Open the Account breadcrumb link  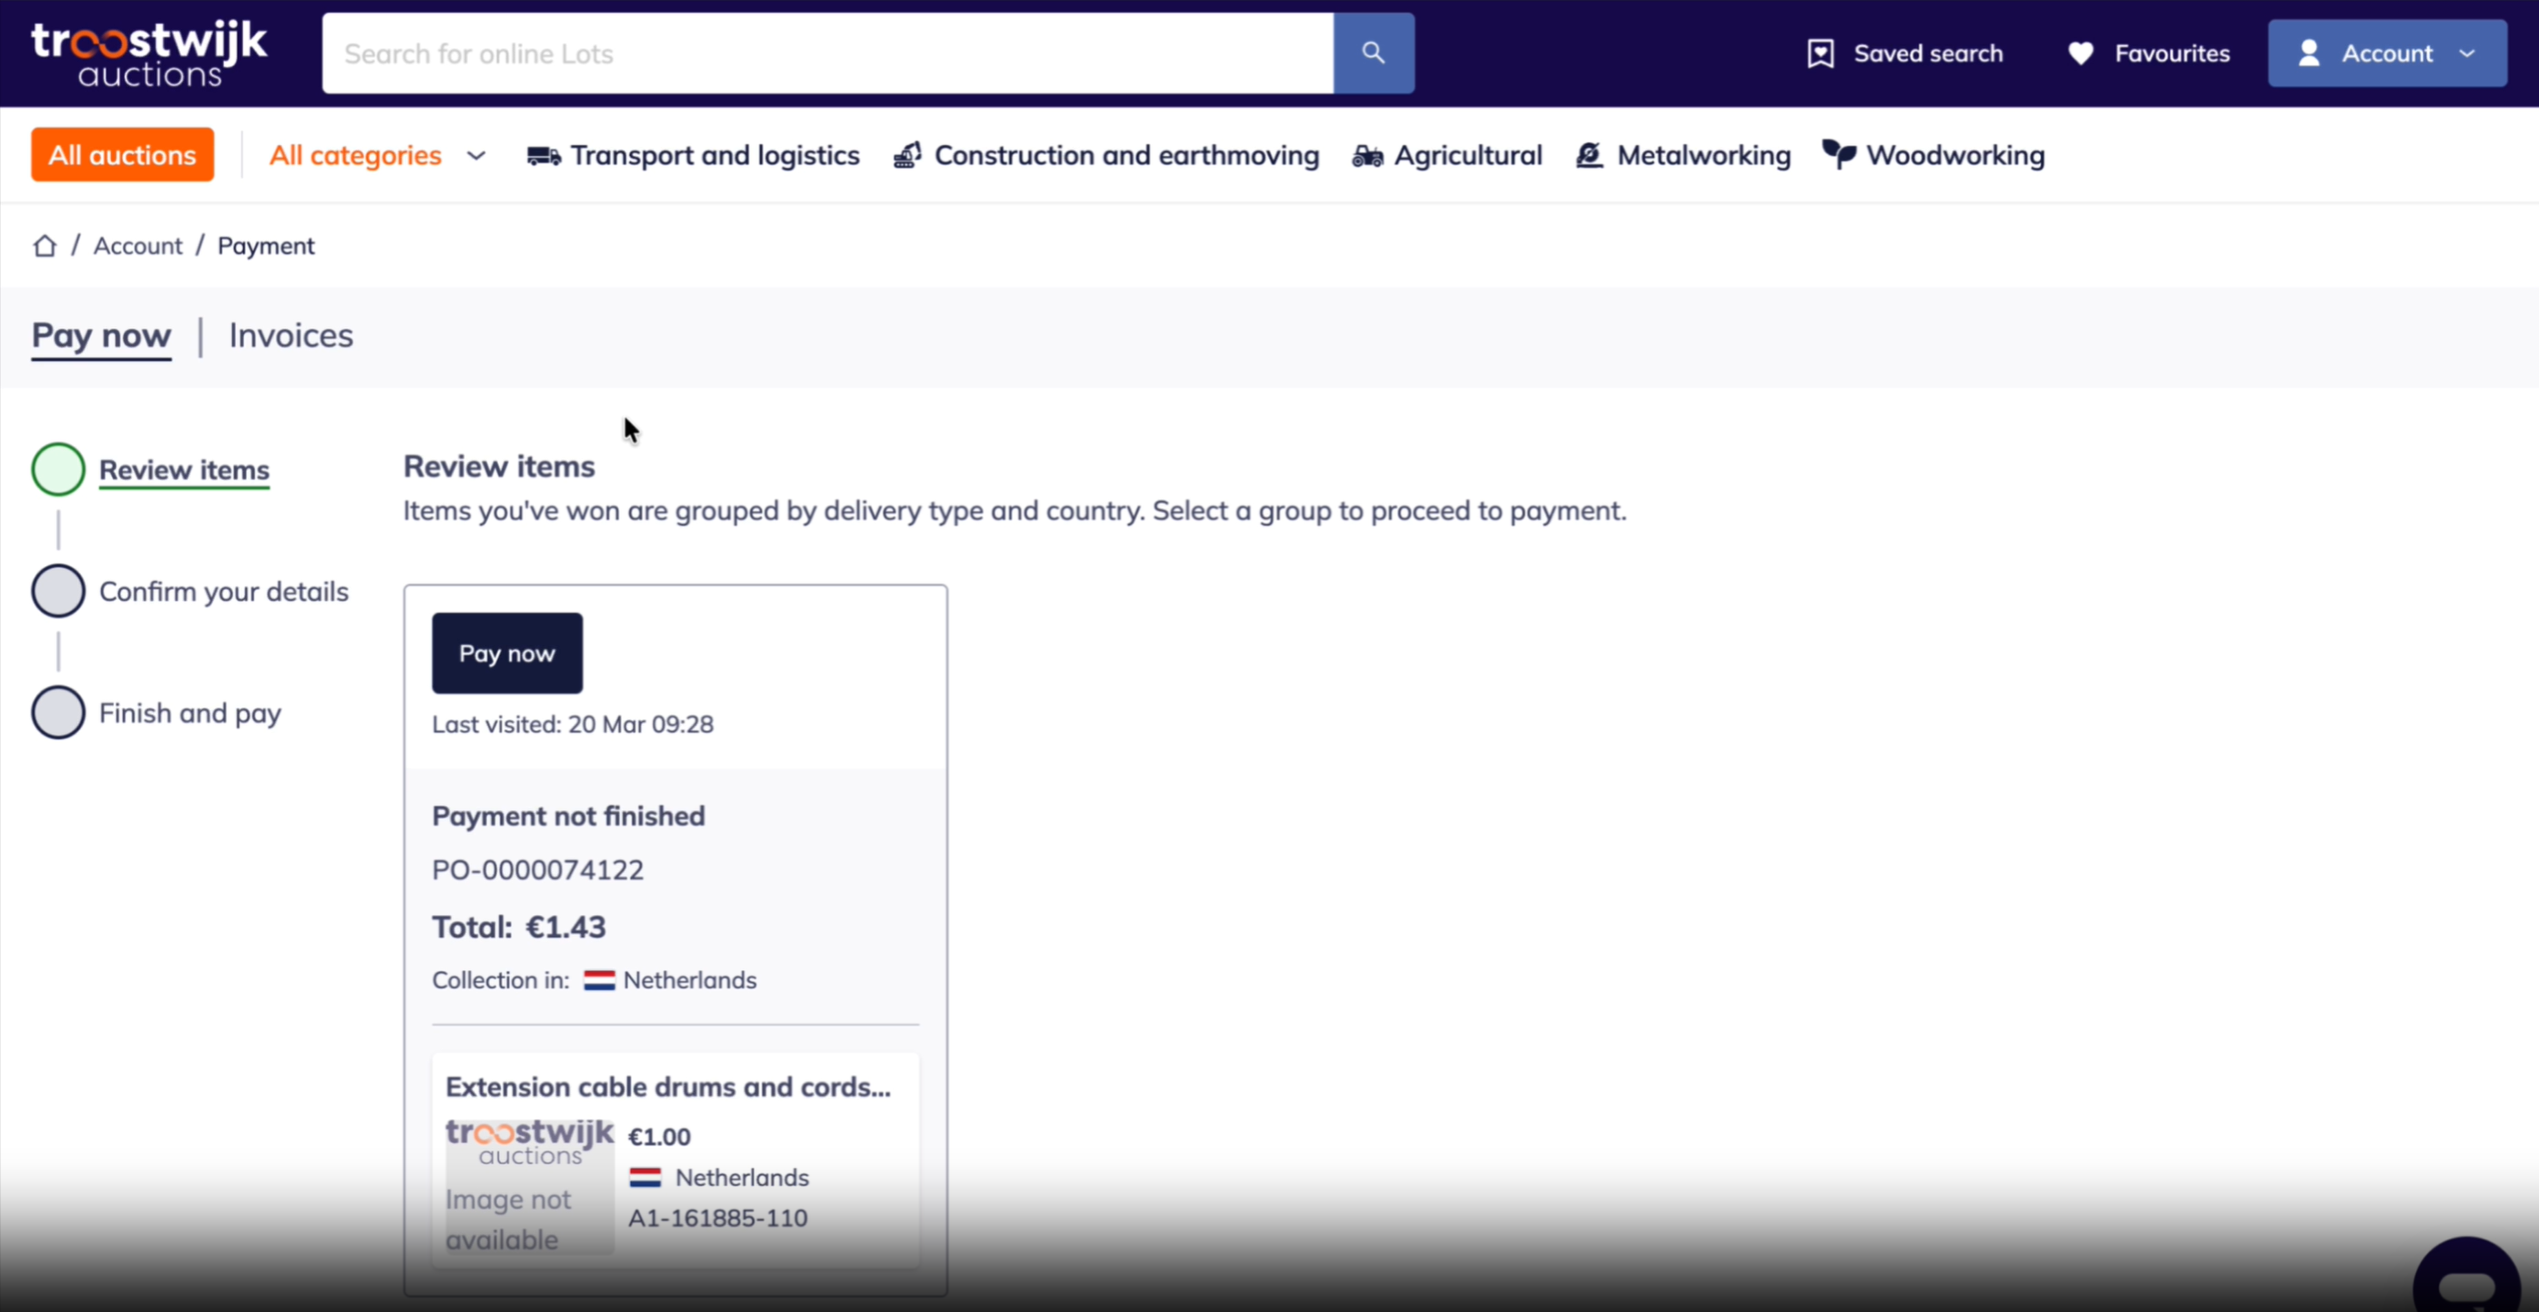137,245
